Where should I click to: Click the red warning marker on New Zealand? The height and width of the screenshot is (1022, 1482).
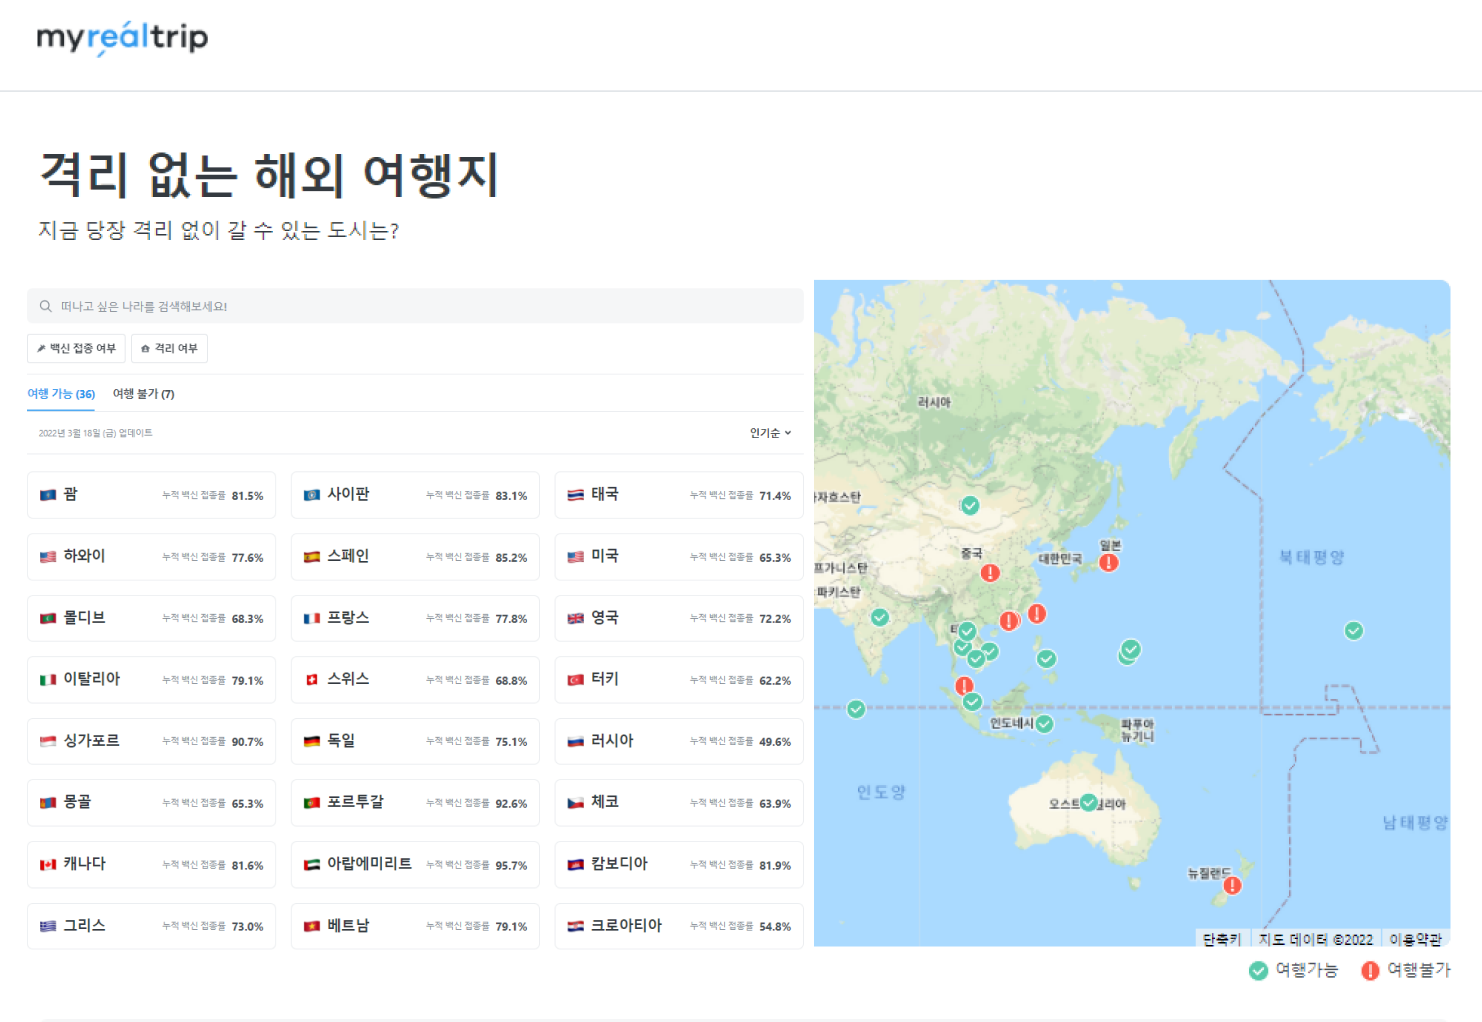[1232, 885]
